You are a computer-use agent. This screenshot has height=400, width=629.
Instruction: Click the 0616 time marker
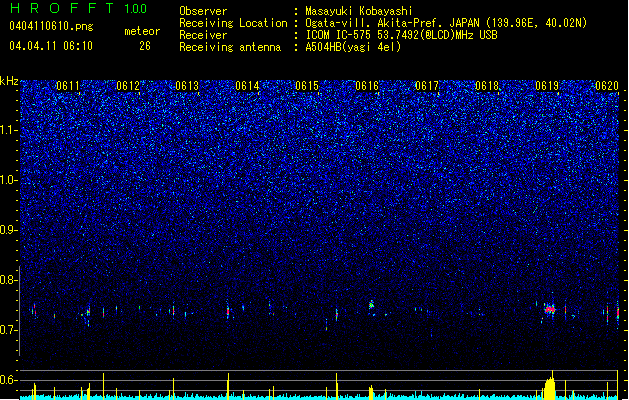(x=367, y=86)
